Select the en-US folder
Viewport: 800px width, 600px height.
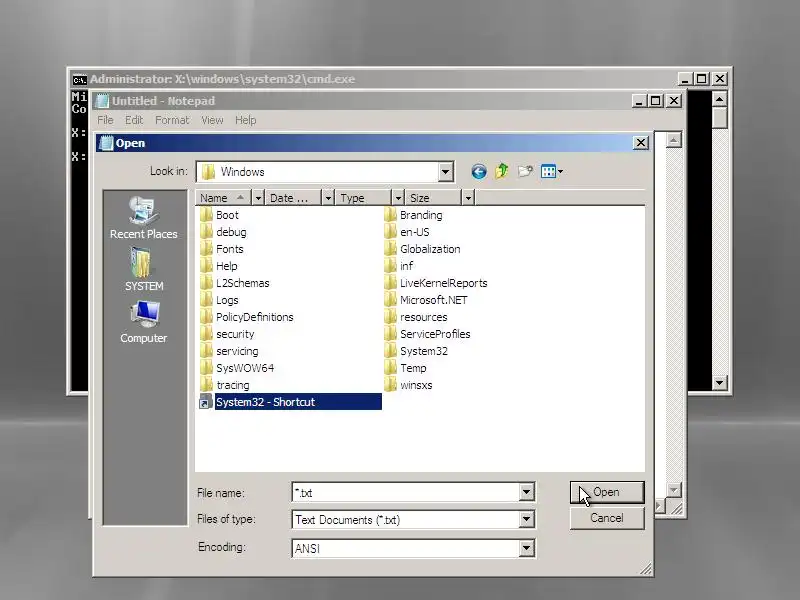(x=407, y=232)
